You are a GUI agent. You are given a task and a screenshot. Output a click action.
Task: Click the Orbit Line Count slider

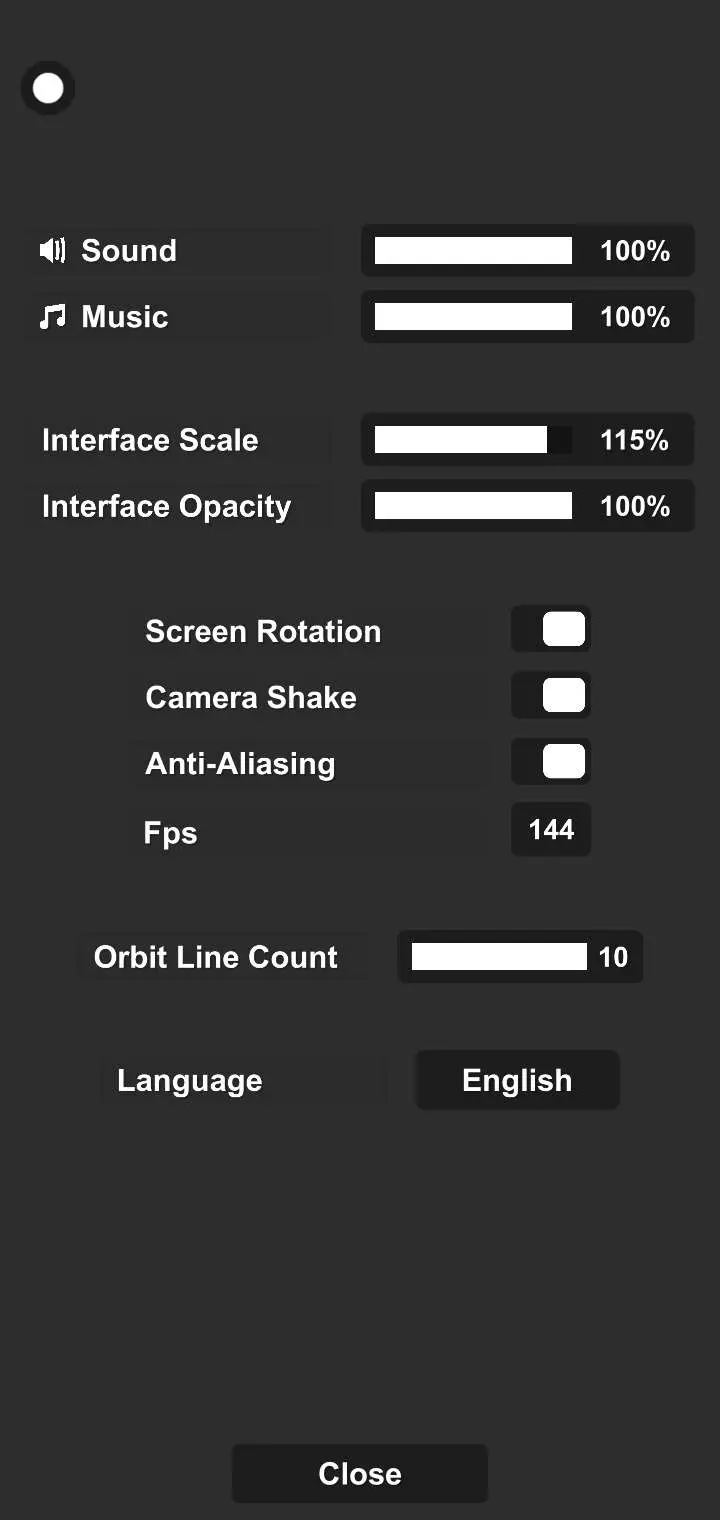point(499,957)
